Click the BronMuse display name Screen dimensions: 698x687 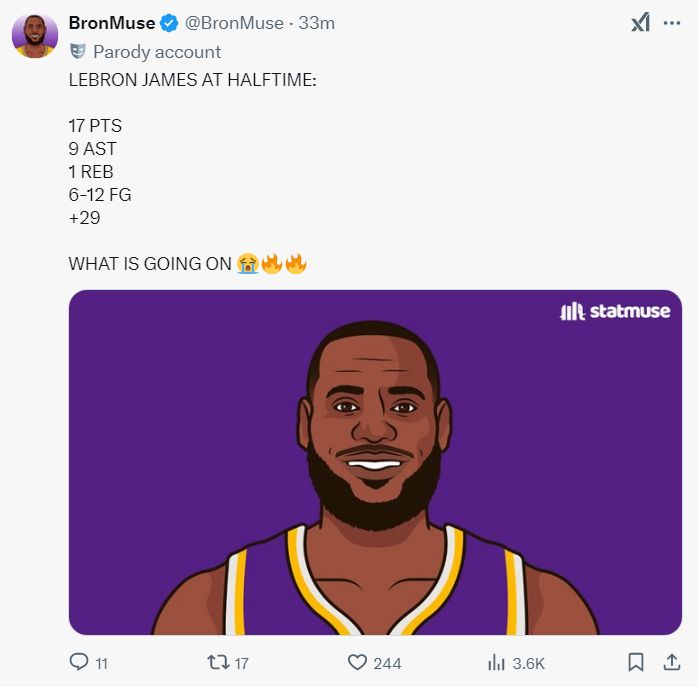pyautogui.click(x=111, y=23)
